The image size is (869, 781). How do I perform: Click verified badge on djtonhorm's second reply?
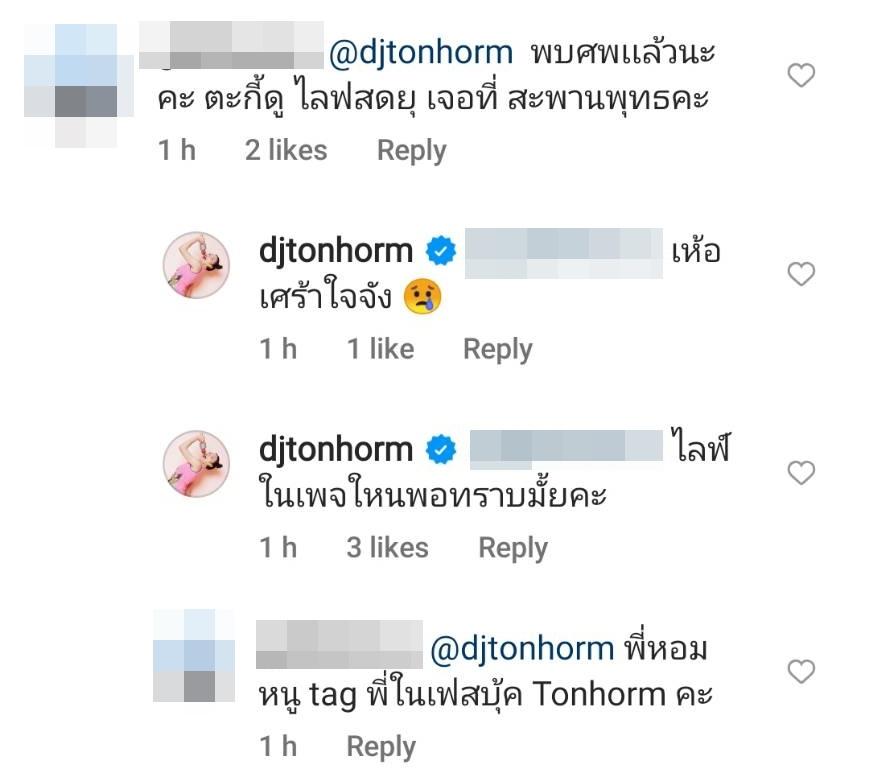pos(441,449)
